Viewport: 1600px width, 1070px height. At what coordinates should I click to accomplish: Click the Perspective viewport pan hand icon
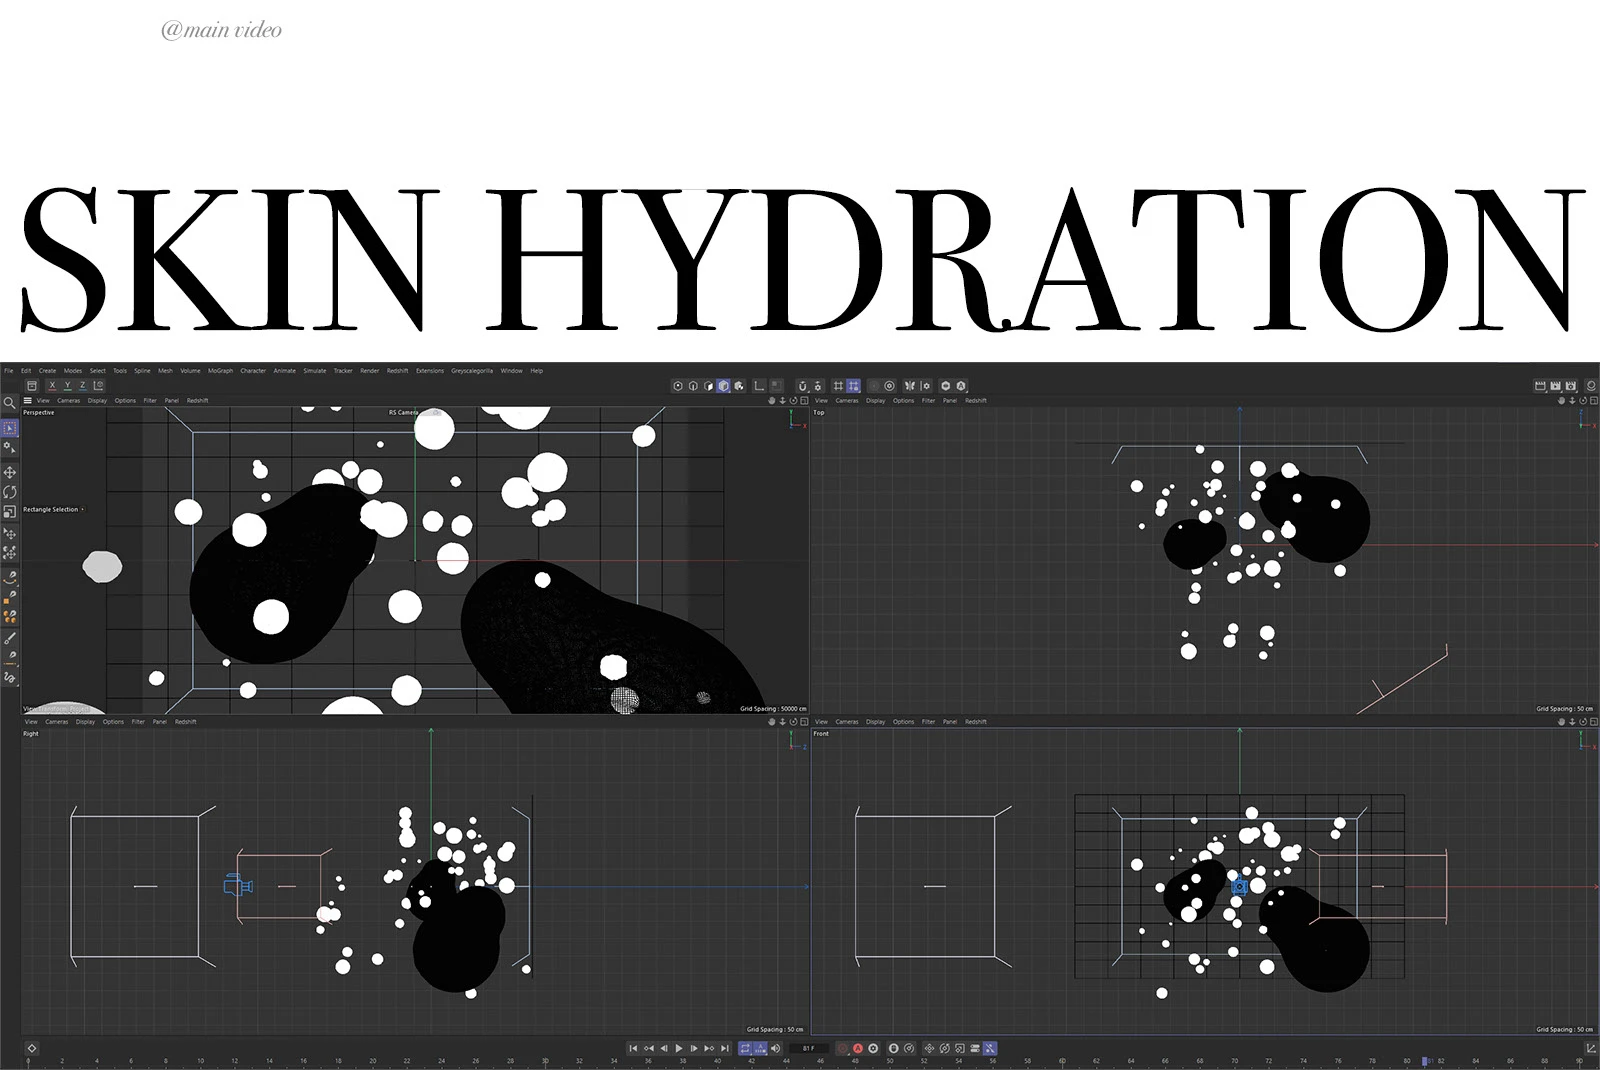point(771,400)
